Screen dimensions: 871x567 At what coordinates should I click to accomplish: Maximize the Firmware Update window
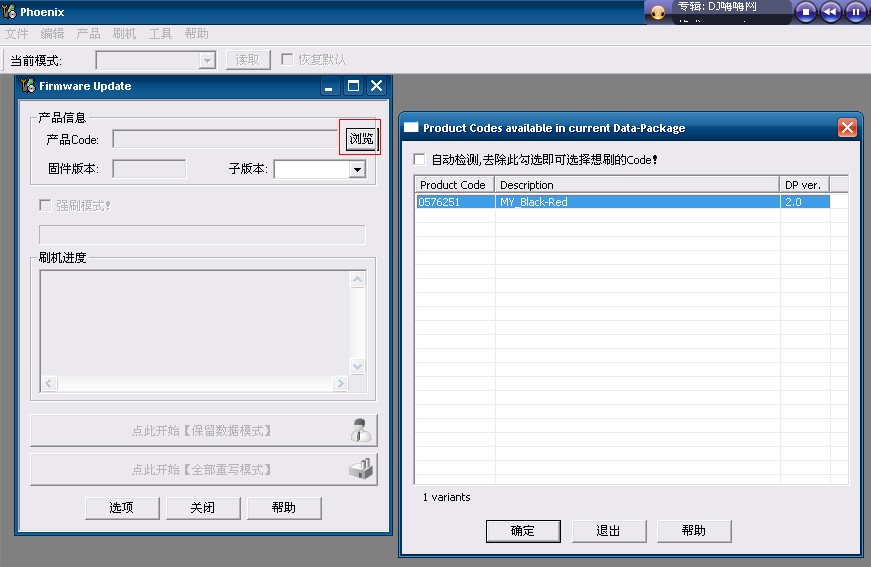pos(353,86)
